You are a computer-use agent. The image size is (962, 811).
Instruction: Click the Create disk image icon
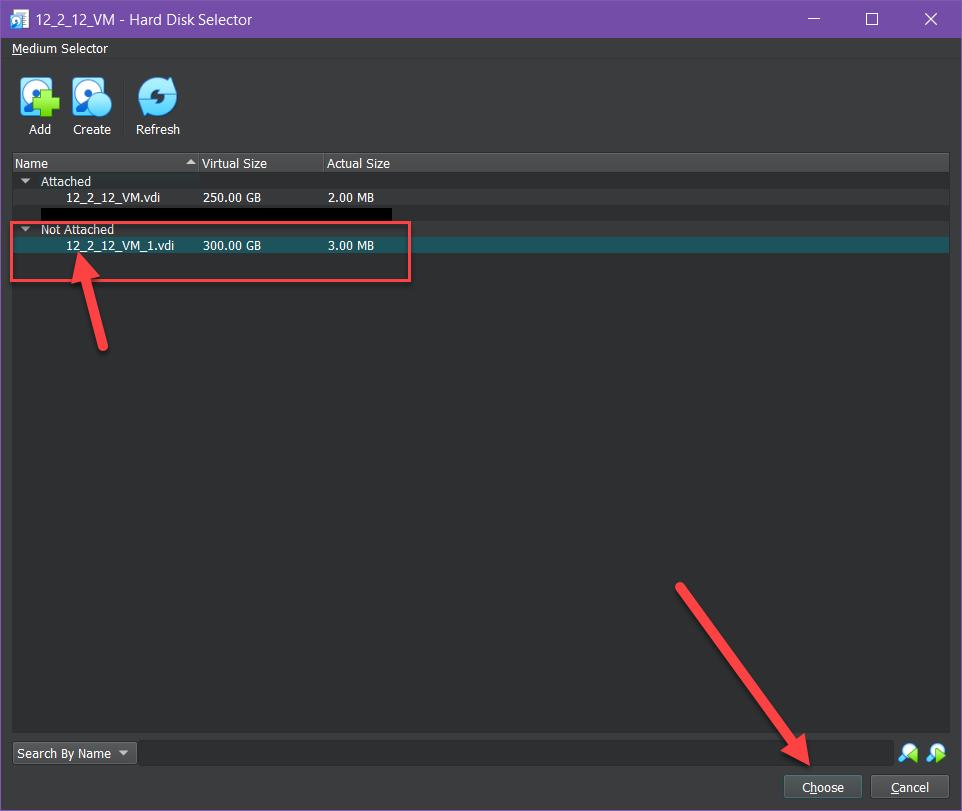pos(91,106)
